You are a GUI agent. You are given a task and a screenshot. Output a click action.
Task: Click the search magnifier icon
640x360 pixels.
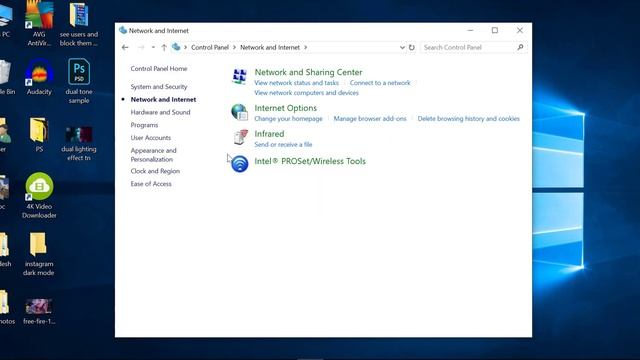[x=520, y=47]
